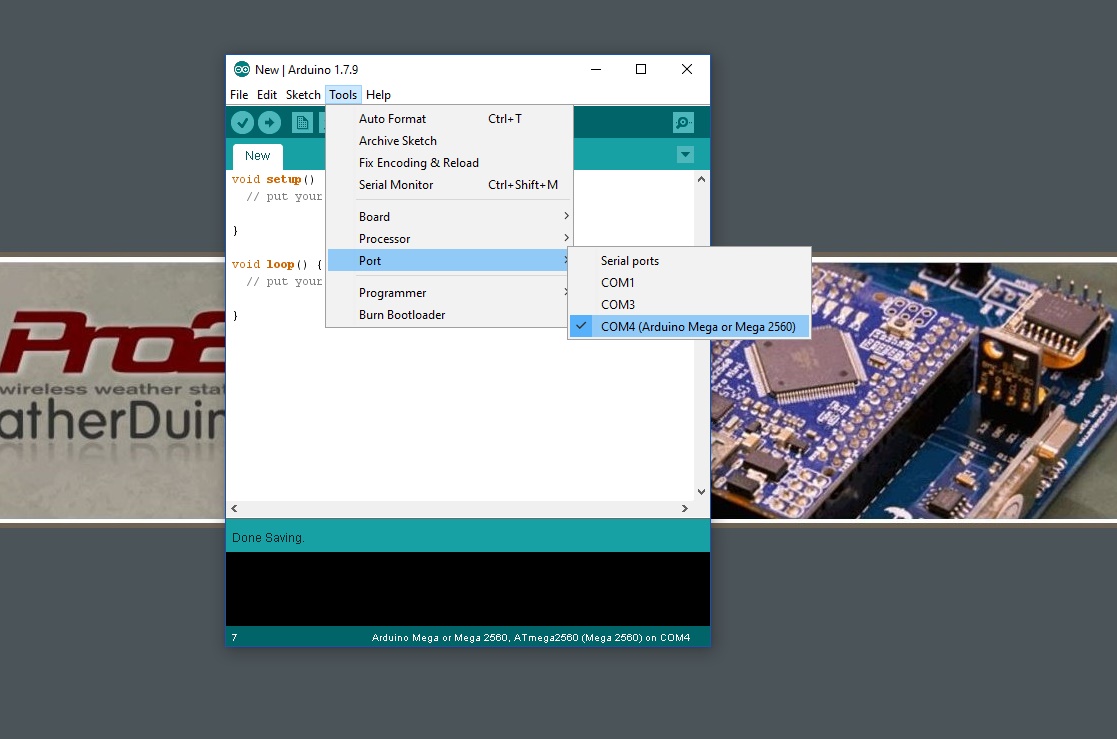Choose COM3 from the port list
The height and width of the screenshot is (739, 1117).
click(617, 305)
